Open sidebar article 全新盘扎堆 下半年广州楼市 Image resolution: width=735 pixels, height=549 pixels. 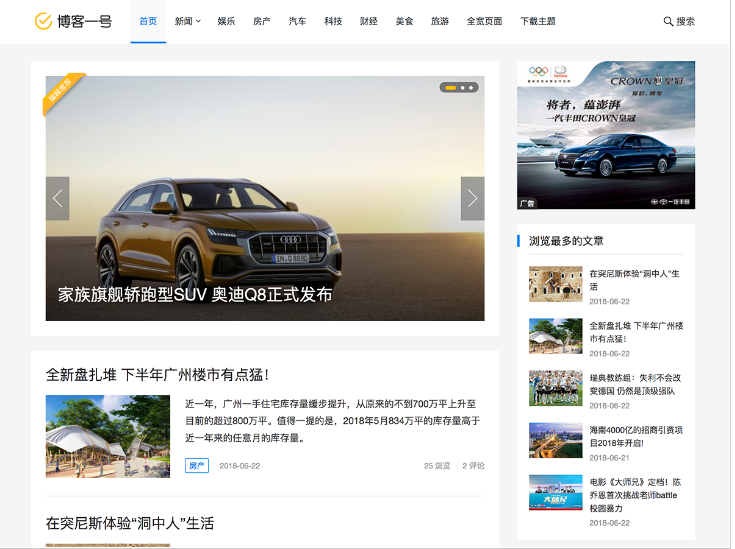(x=636, y=332)
